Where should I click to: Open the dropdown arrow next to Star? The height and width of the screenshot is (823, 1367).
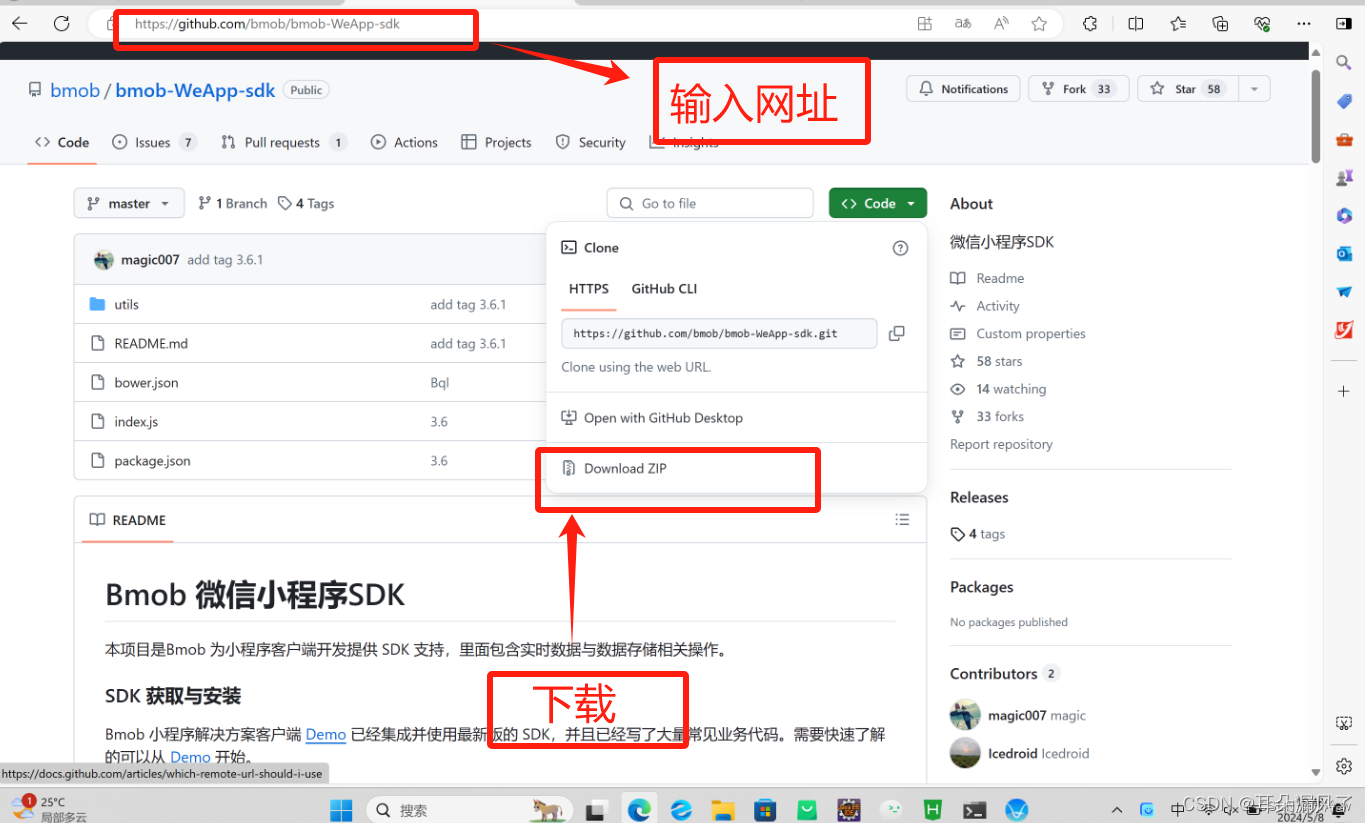pos(1254,89)
